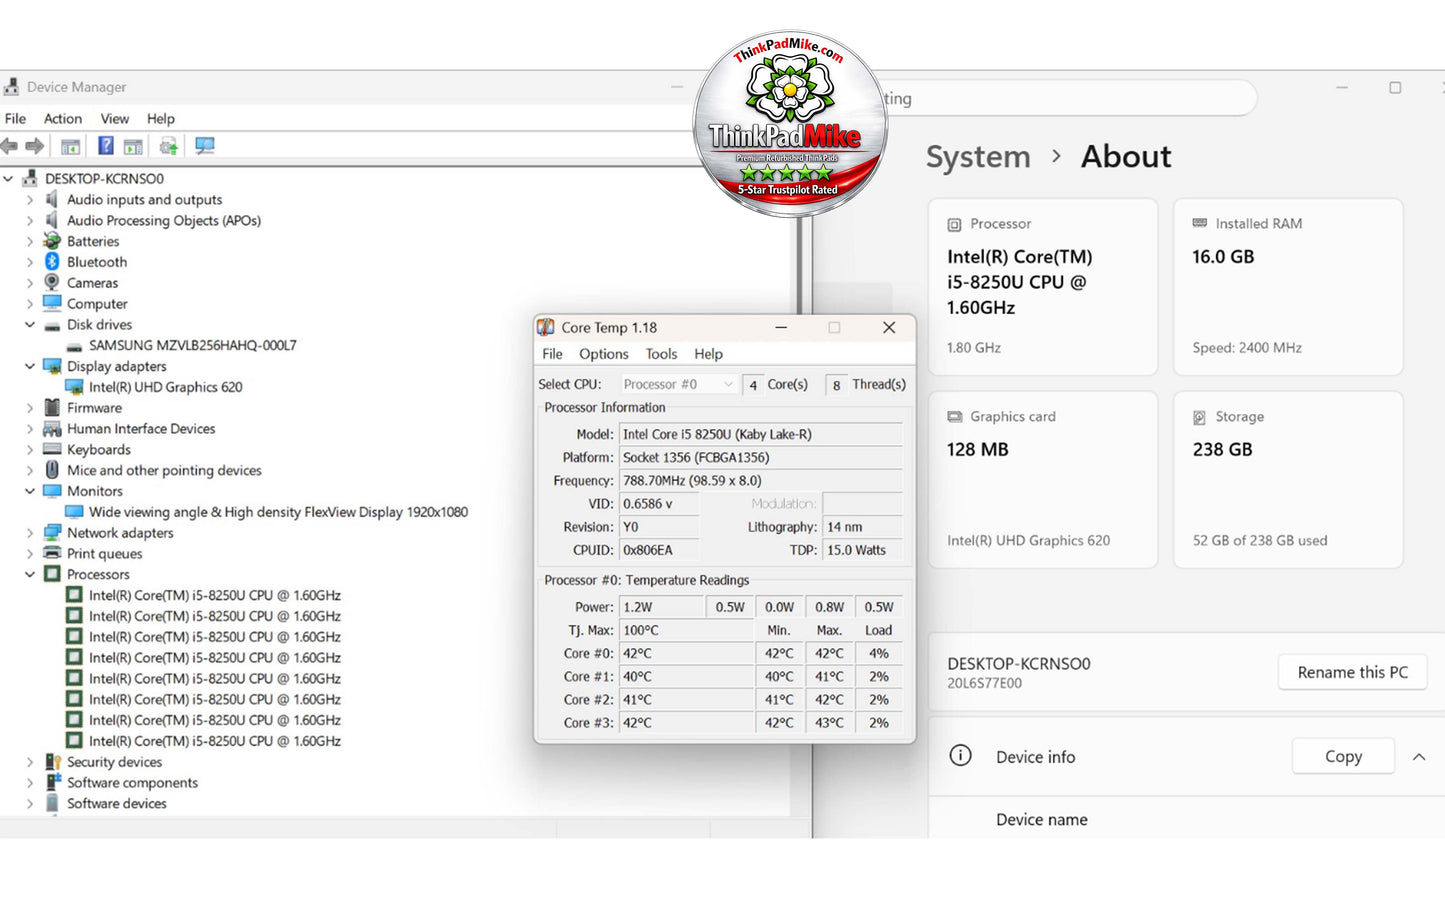Click the Batteries category icon
This screenshot has height=908, width=1445.
point(52,241)
